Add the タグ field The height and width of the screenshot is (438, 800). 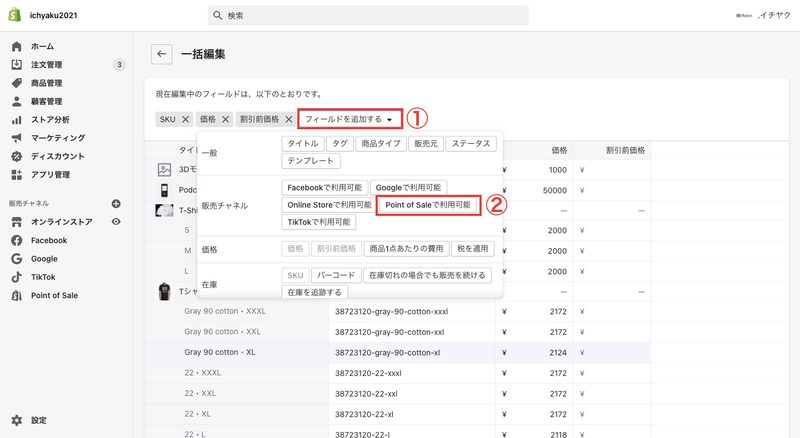340,144
